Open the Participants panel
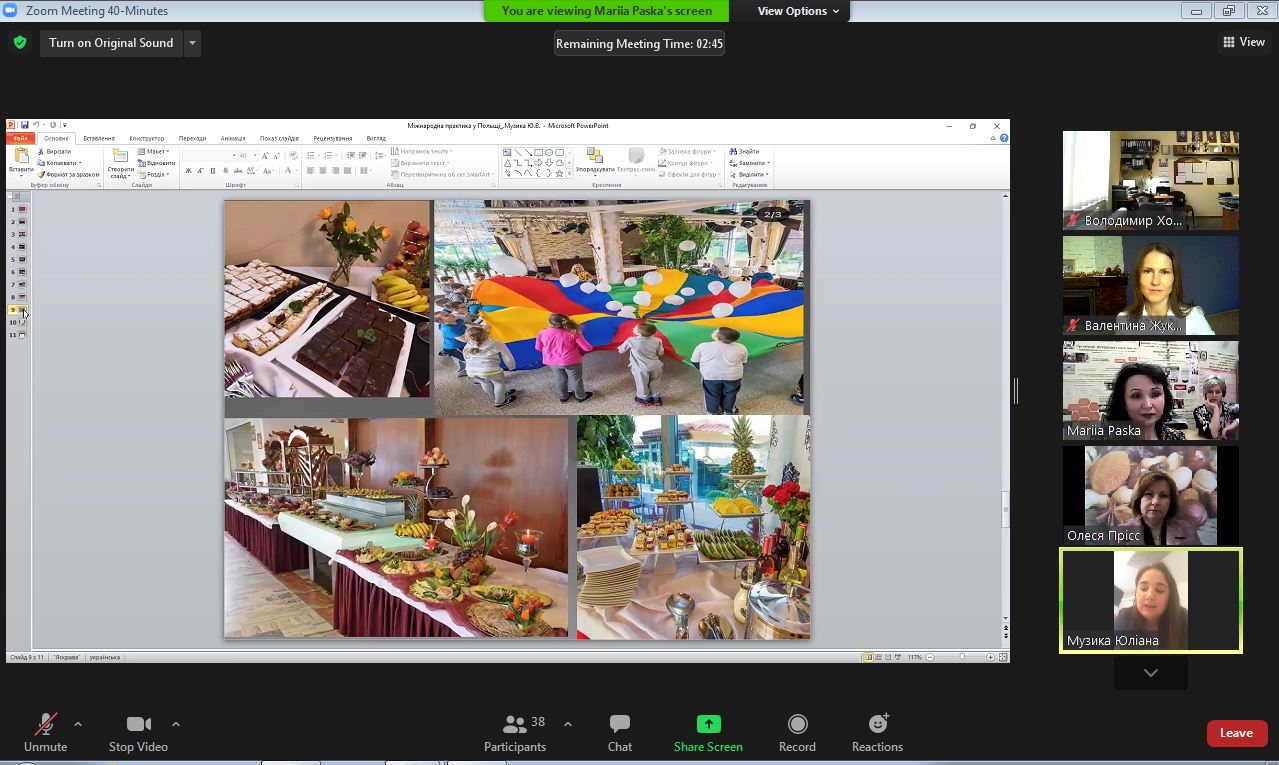Screen dimensions: 1279x765 [515, 724]
